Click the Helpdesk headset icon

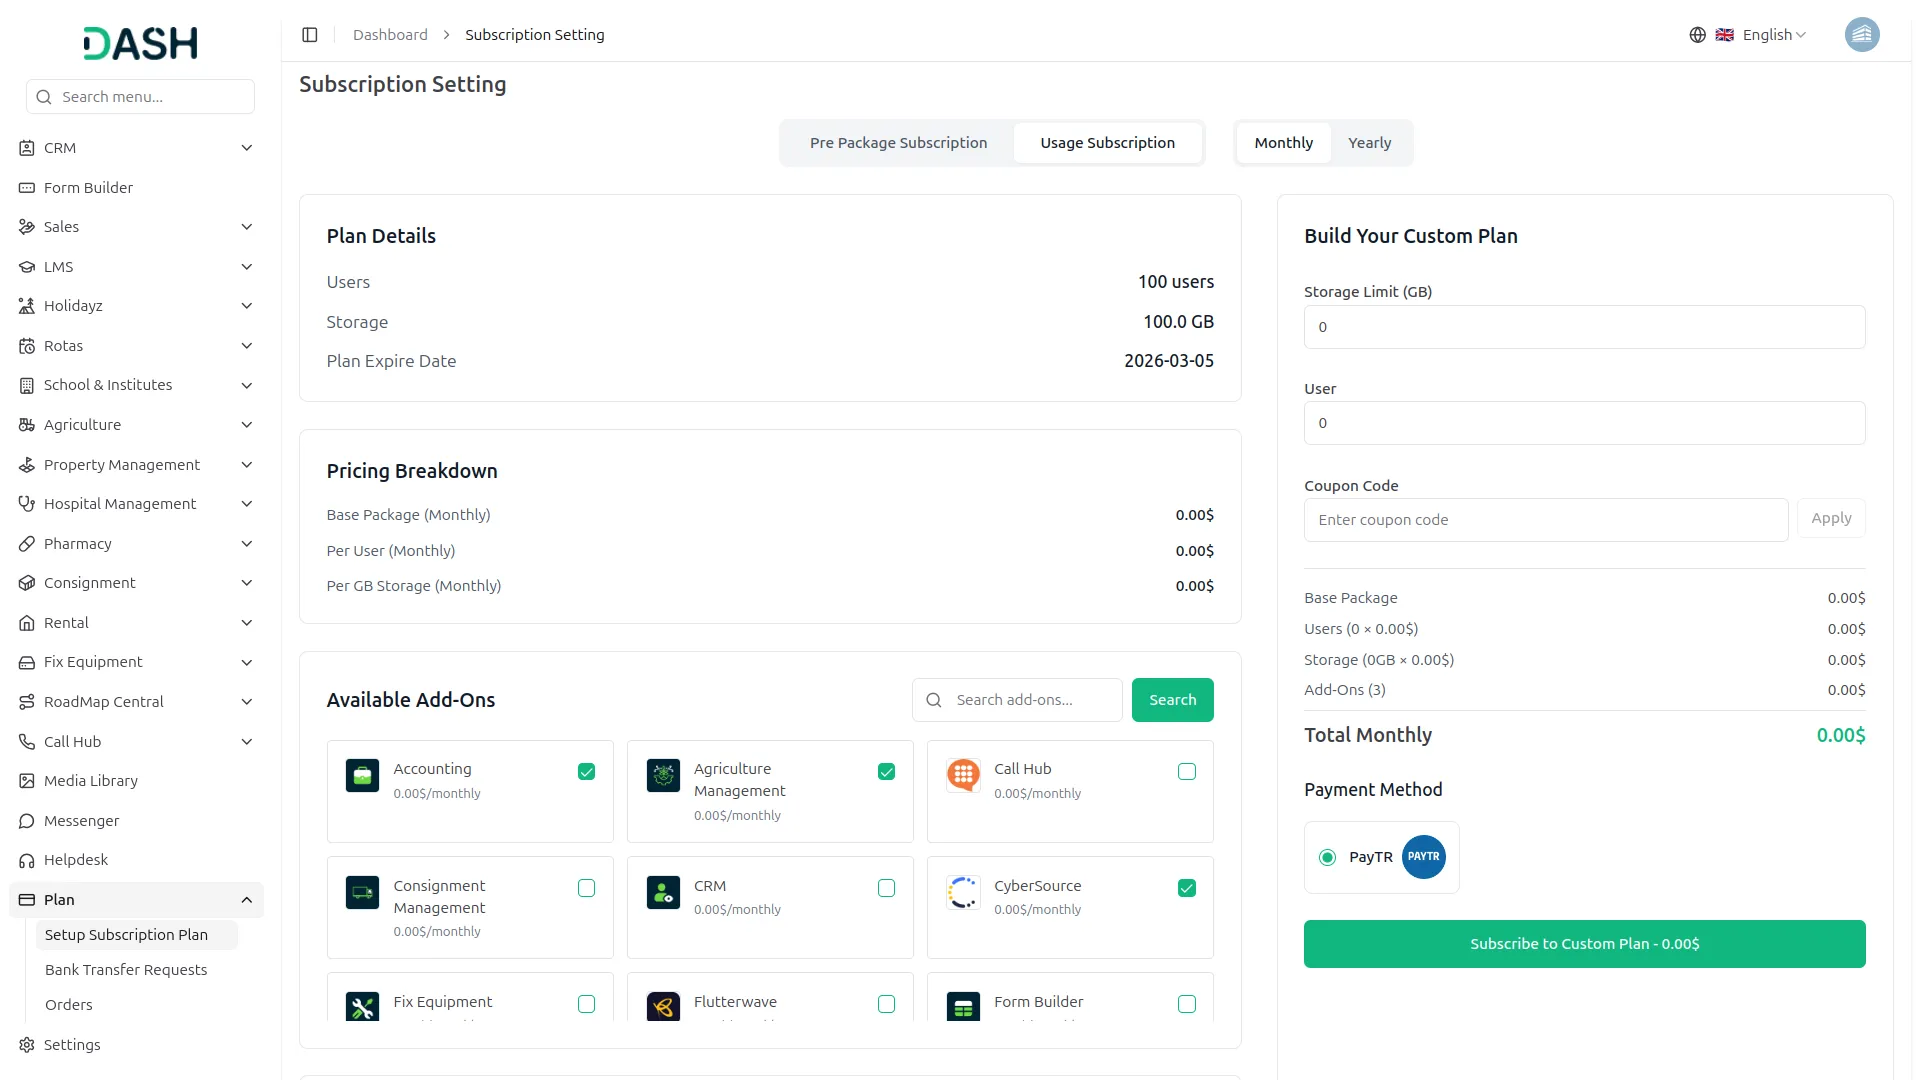click(27, 860)
